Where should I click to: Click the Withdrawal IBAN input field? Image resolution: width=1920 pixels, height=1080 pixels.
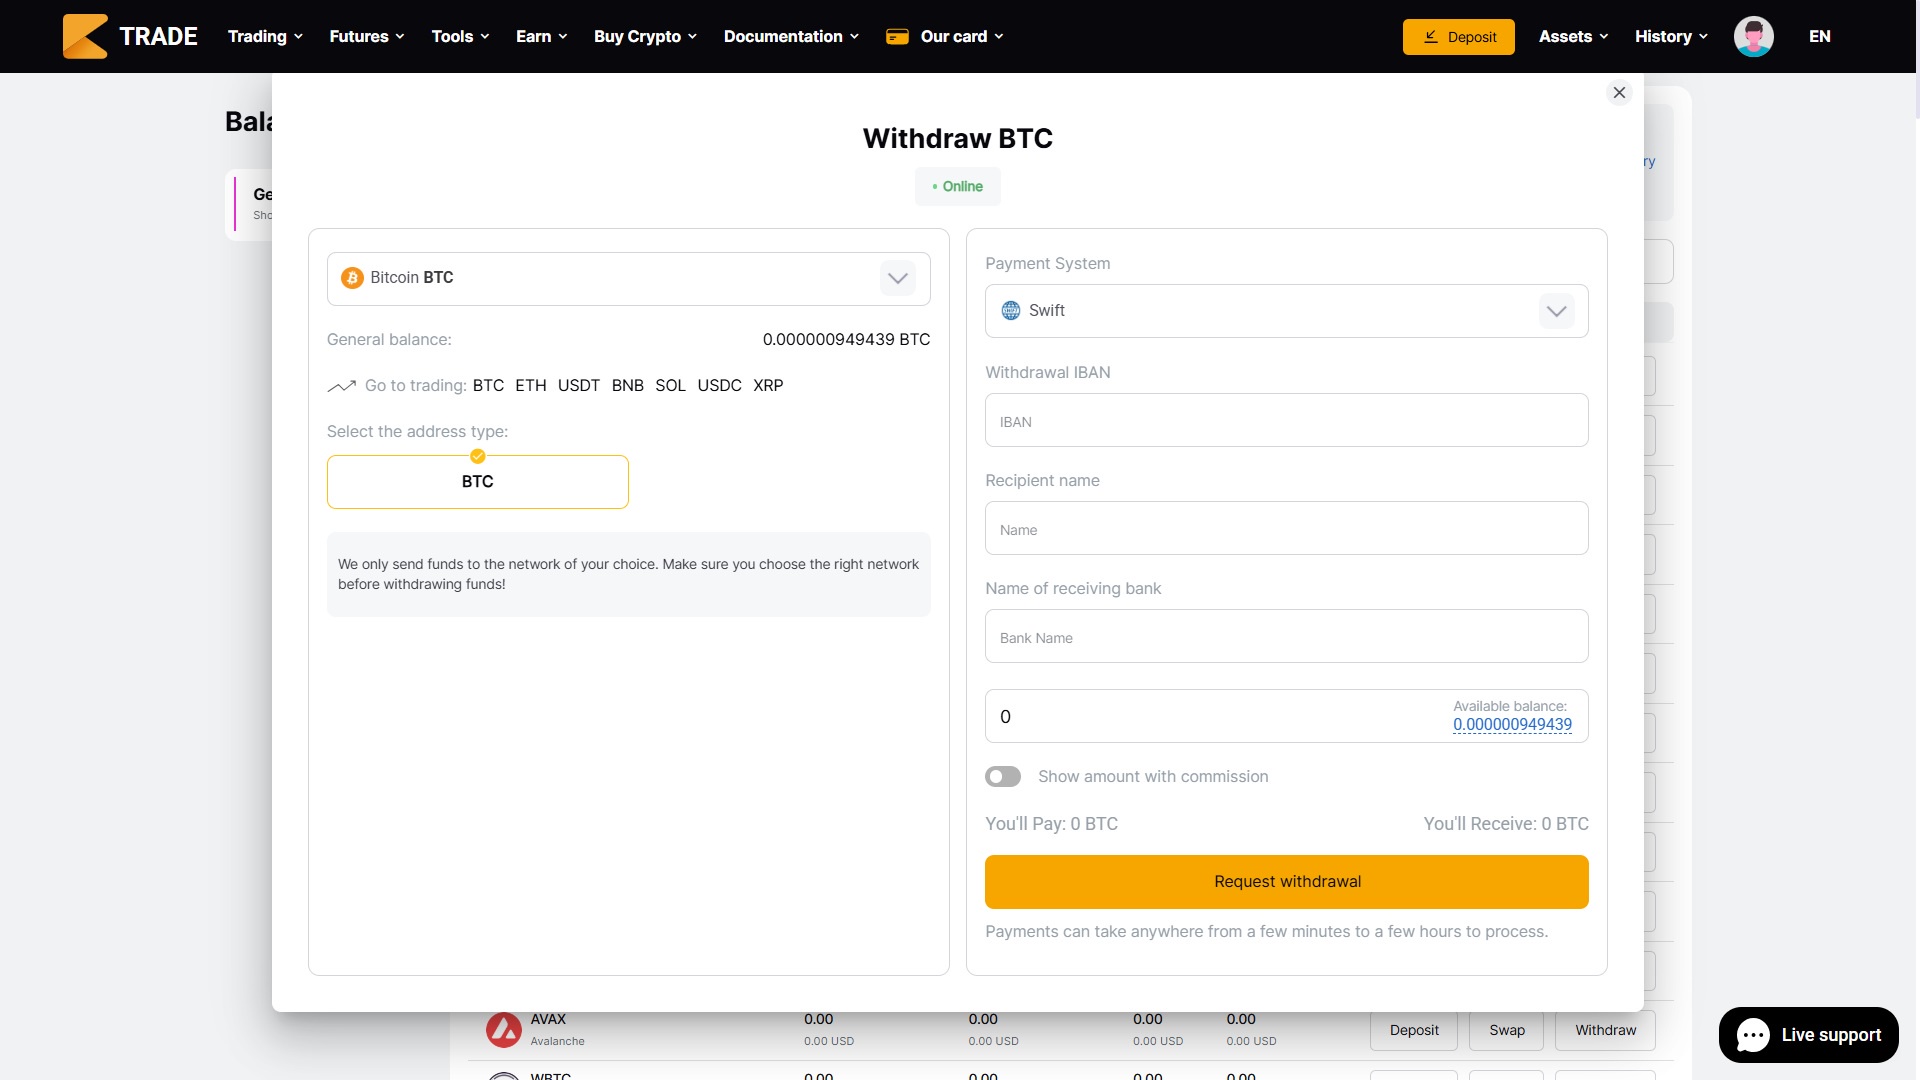coord(1286,421)
